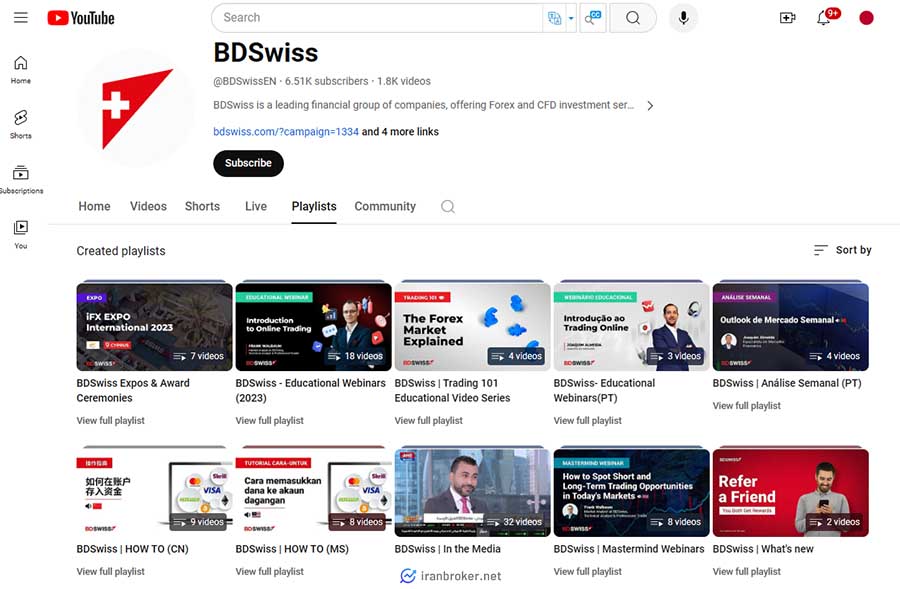The width and height of the screenshot is (900, 589).
Task: Show the 'and 4 more links' list
Action: point(400,131)
